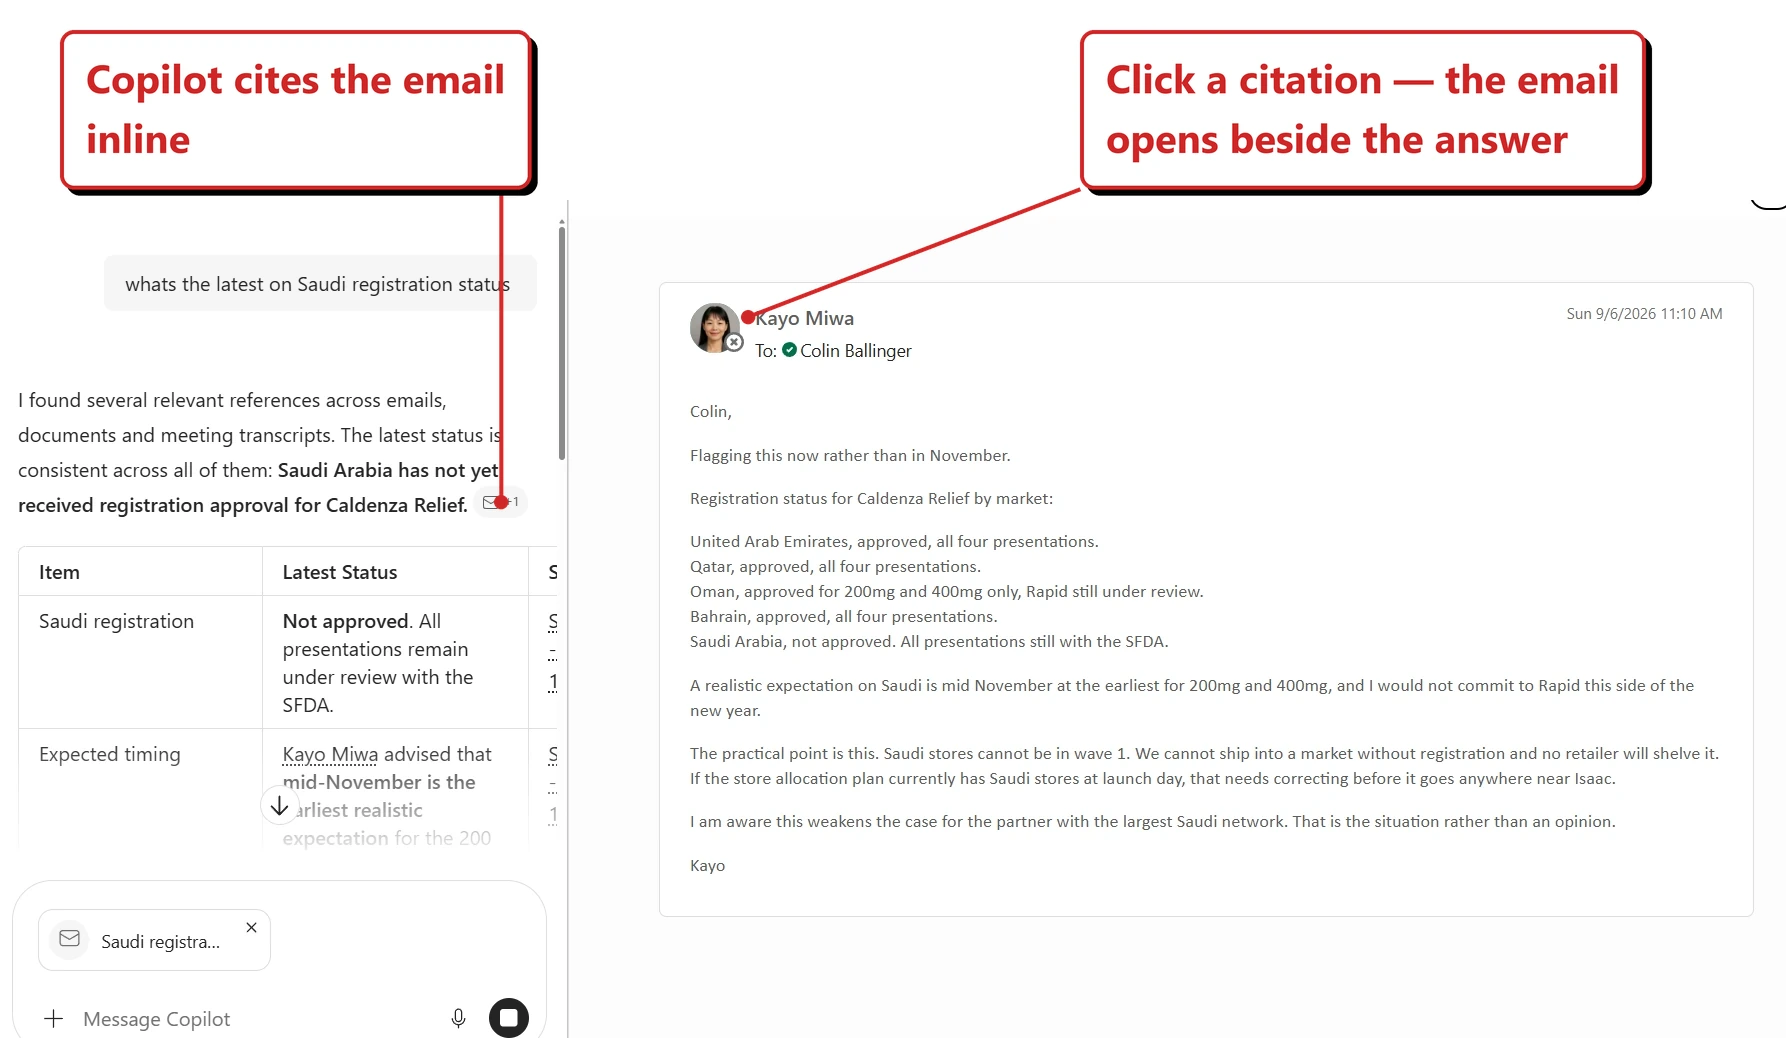Image resolution: width=1786 pixels, height=1038 pixels.
Task: Click answer line I found several relevant references
Action: click(x=232, y=400)
